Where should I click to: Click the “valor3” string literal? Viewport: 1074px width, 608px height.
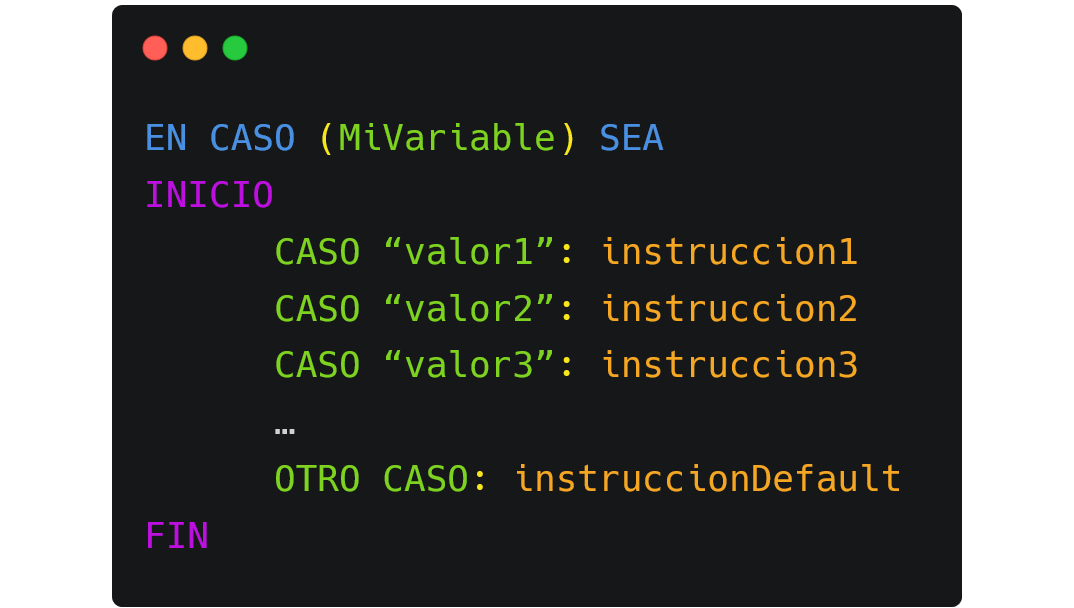[469, 365]
